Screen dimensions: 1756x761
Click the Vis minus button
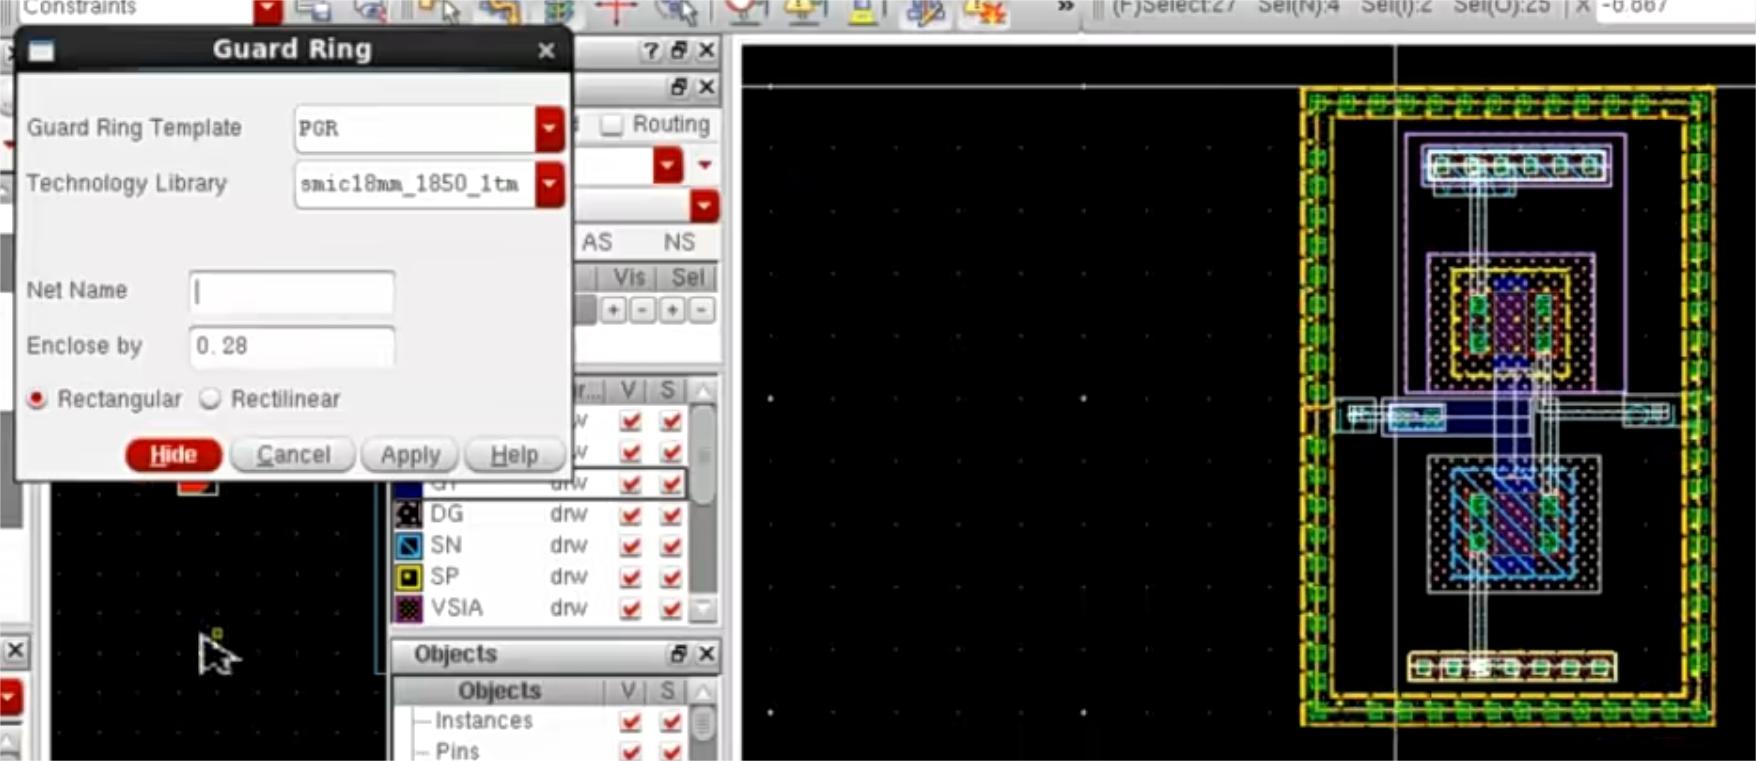tap(642, 310)
